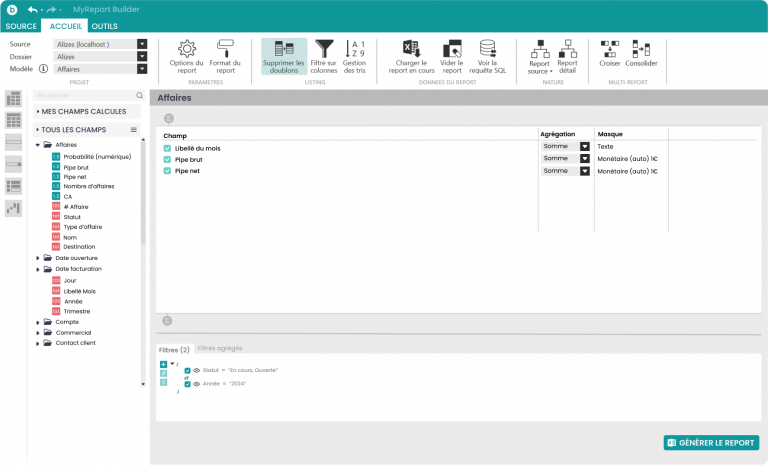
Task: Expand the Commercial folder in tree
Action: click(x=39, y=332)
